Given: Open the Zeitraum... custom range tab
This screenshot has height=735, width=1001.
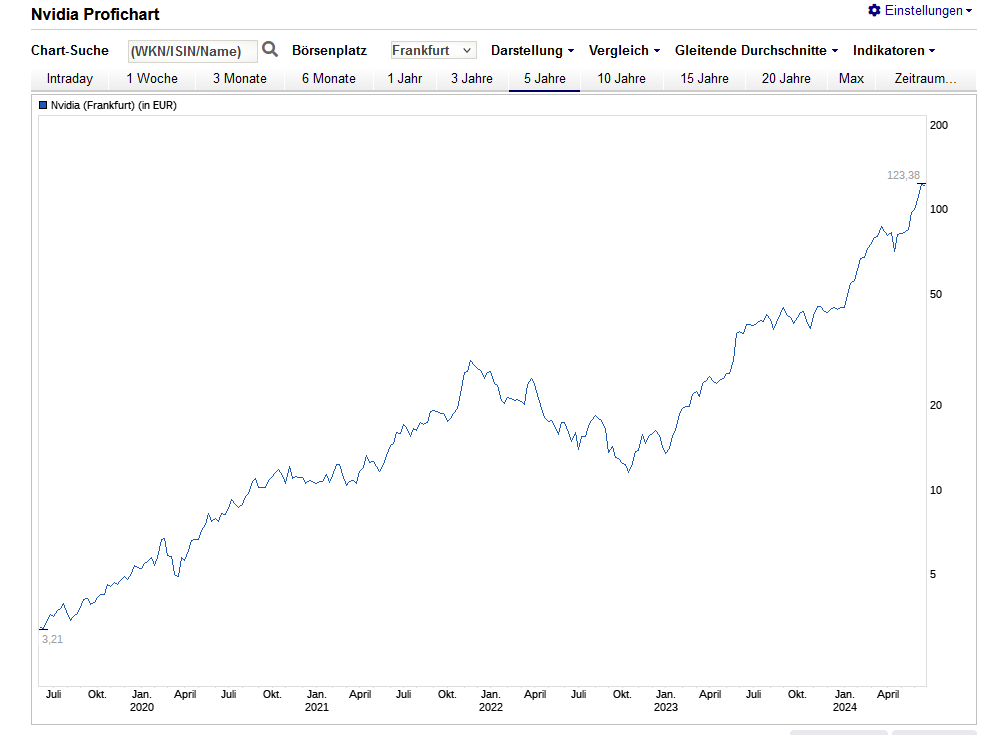Looking at the screenshot, I should 925,79.
